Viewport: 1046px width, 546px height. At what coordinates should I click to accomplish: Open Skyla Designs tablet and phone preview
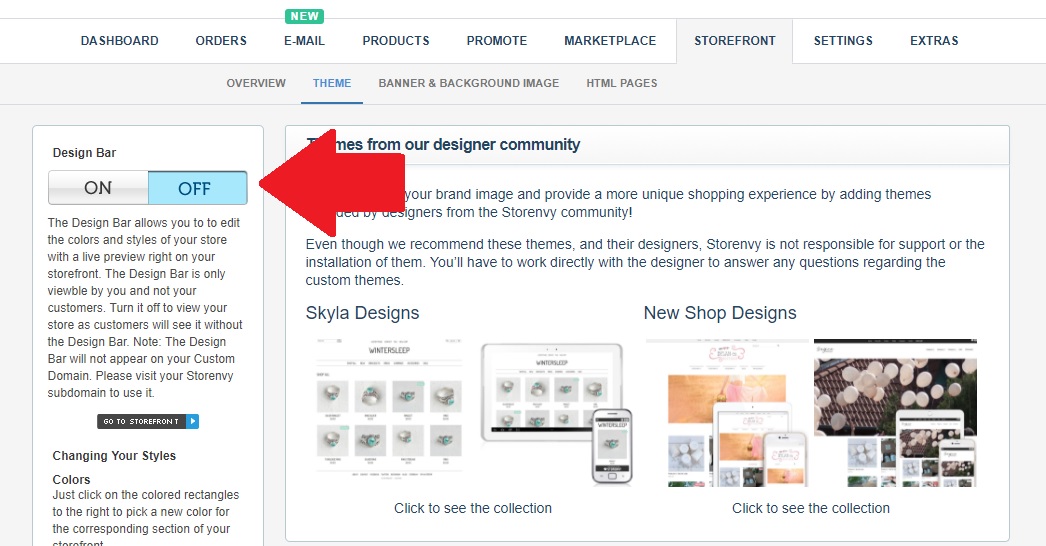pyautogui.click(x=557, y=413)
